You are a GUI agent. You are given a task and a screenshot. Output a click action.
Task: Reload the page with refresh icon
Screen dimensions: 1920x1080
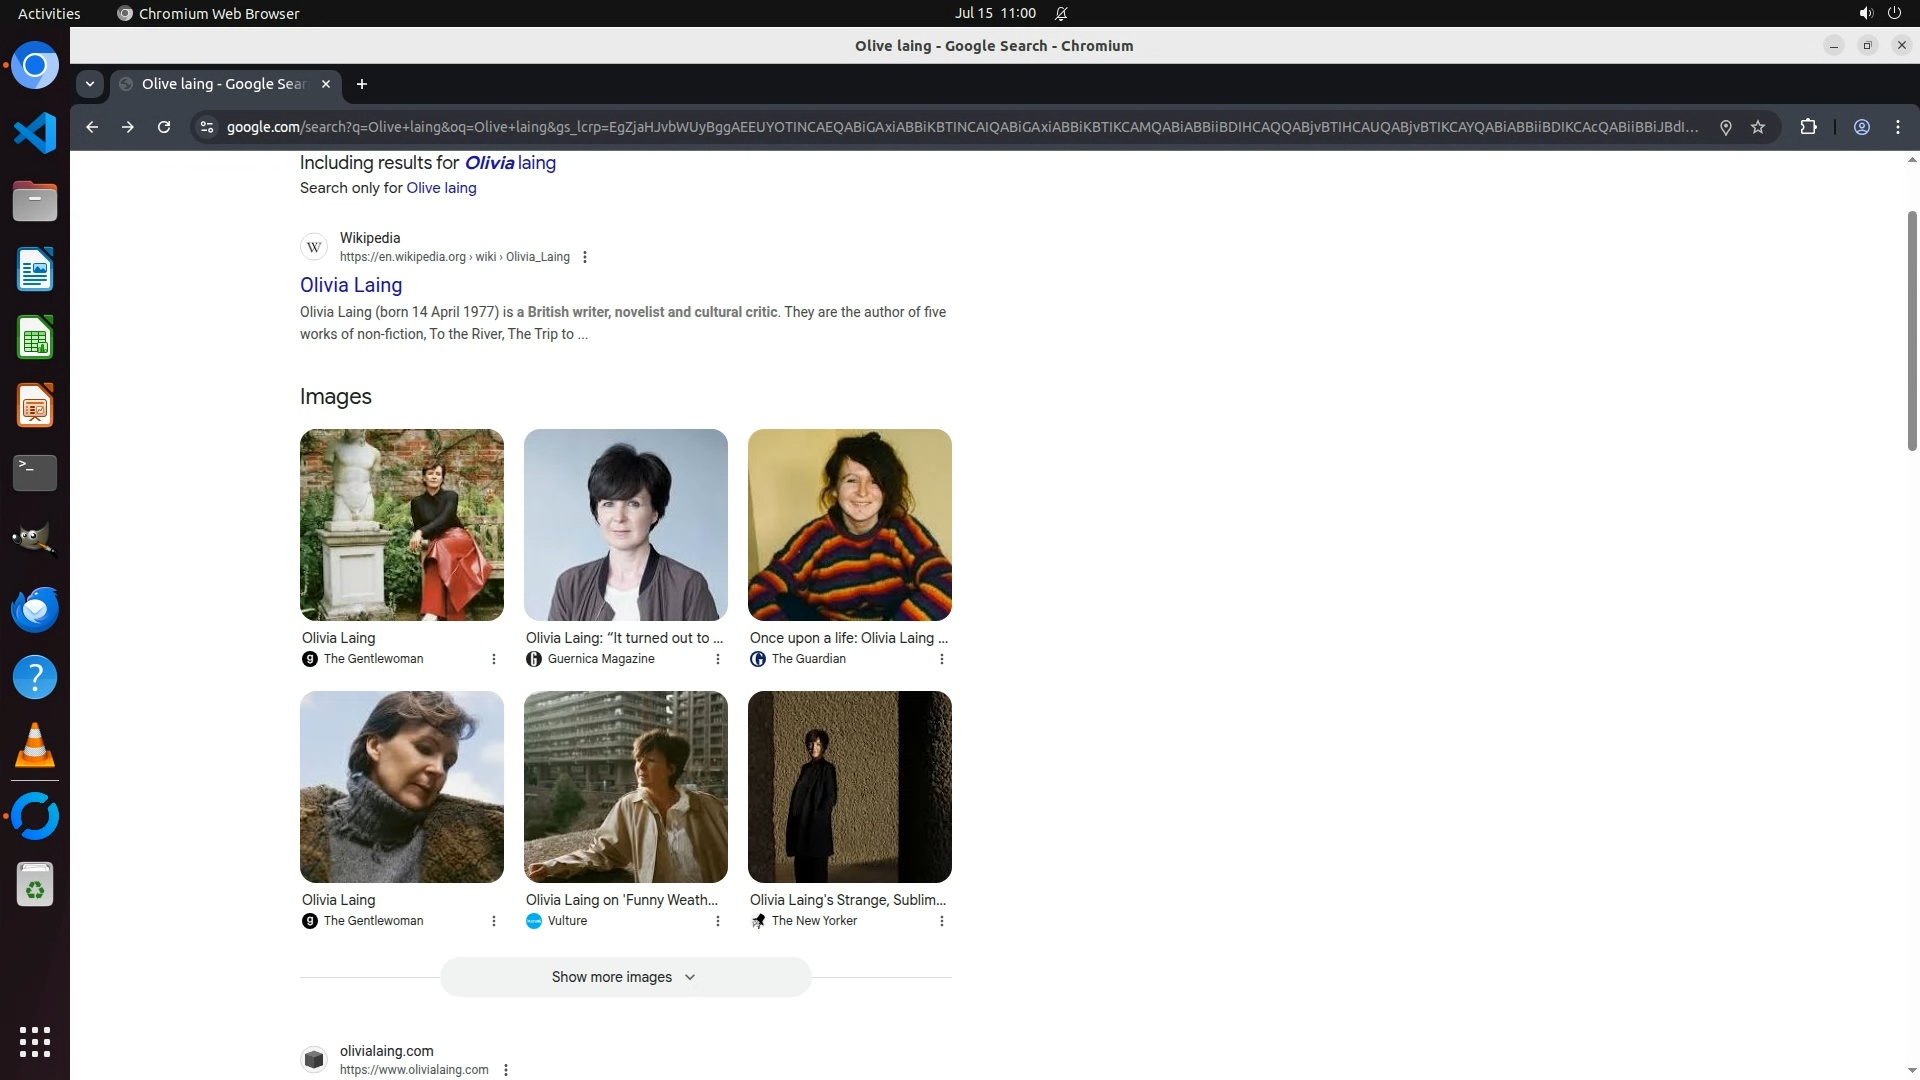pyautogui.click(x=164, y=127)
